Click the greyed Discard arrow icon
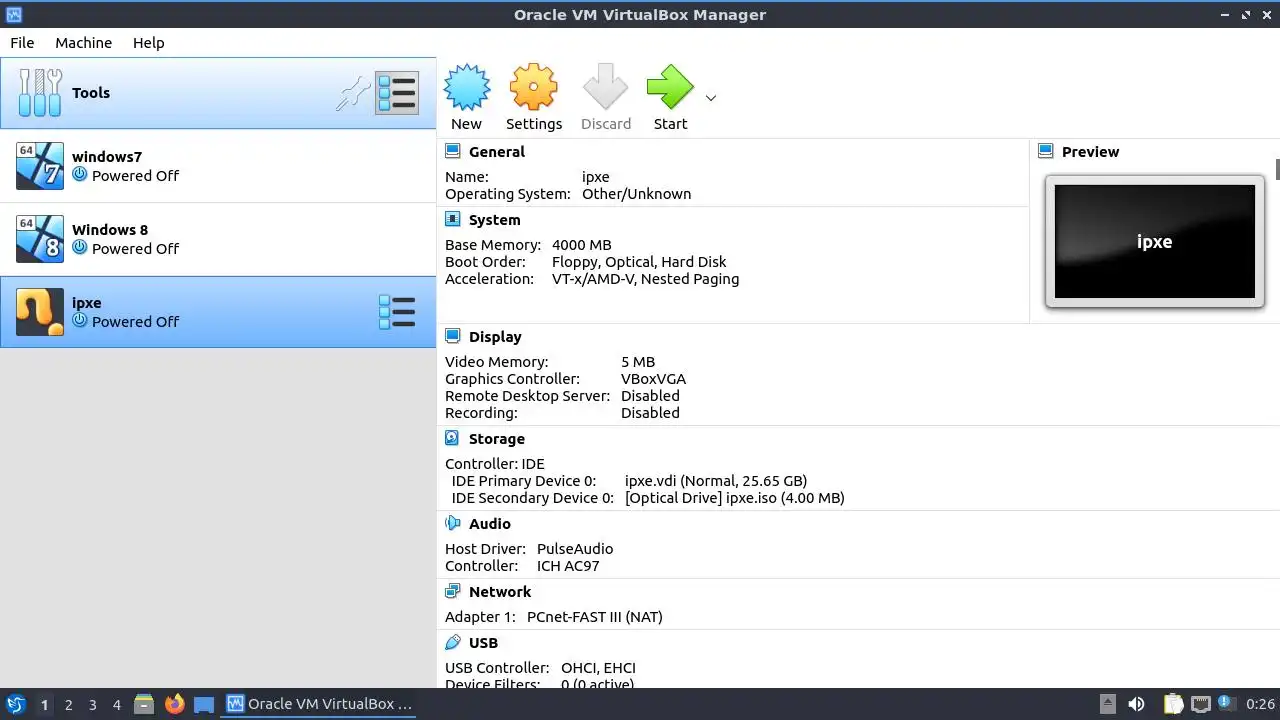 tap(605, 88)
